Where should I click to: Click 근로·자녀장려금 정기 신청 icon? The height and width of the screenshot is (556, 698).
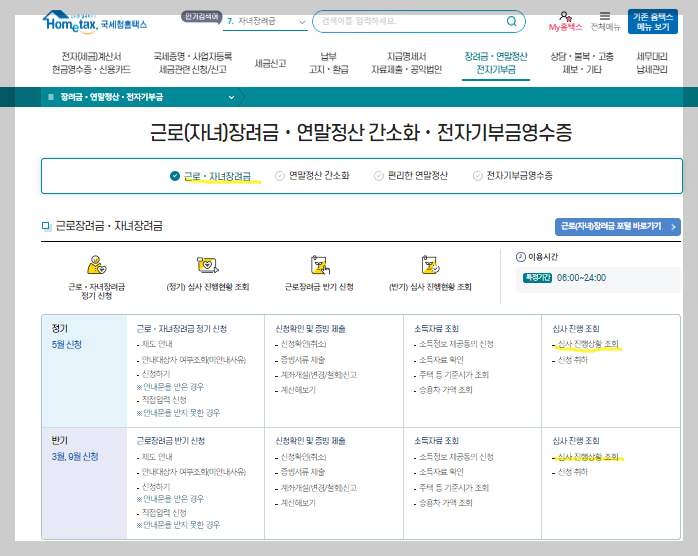97,264
